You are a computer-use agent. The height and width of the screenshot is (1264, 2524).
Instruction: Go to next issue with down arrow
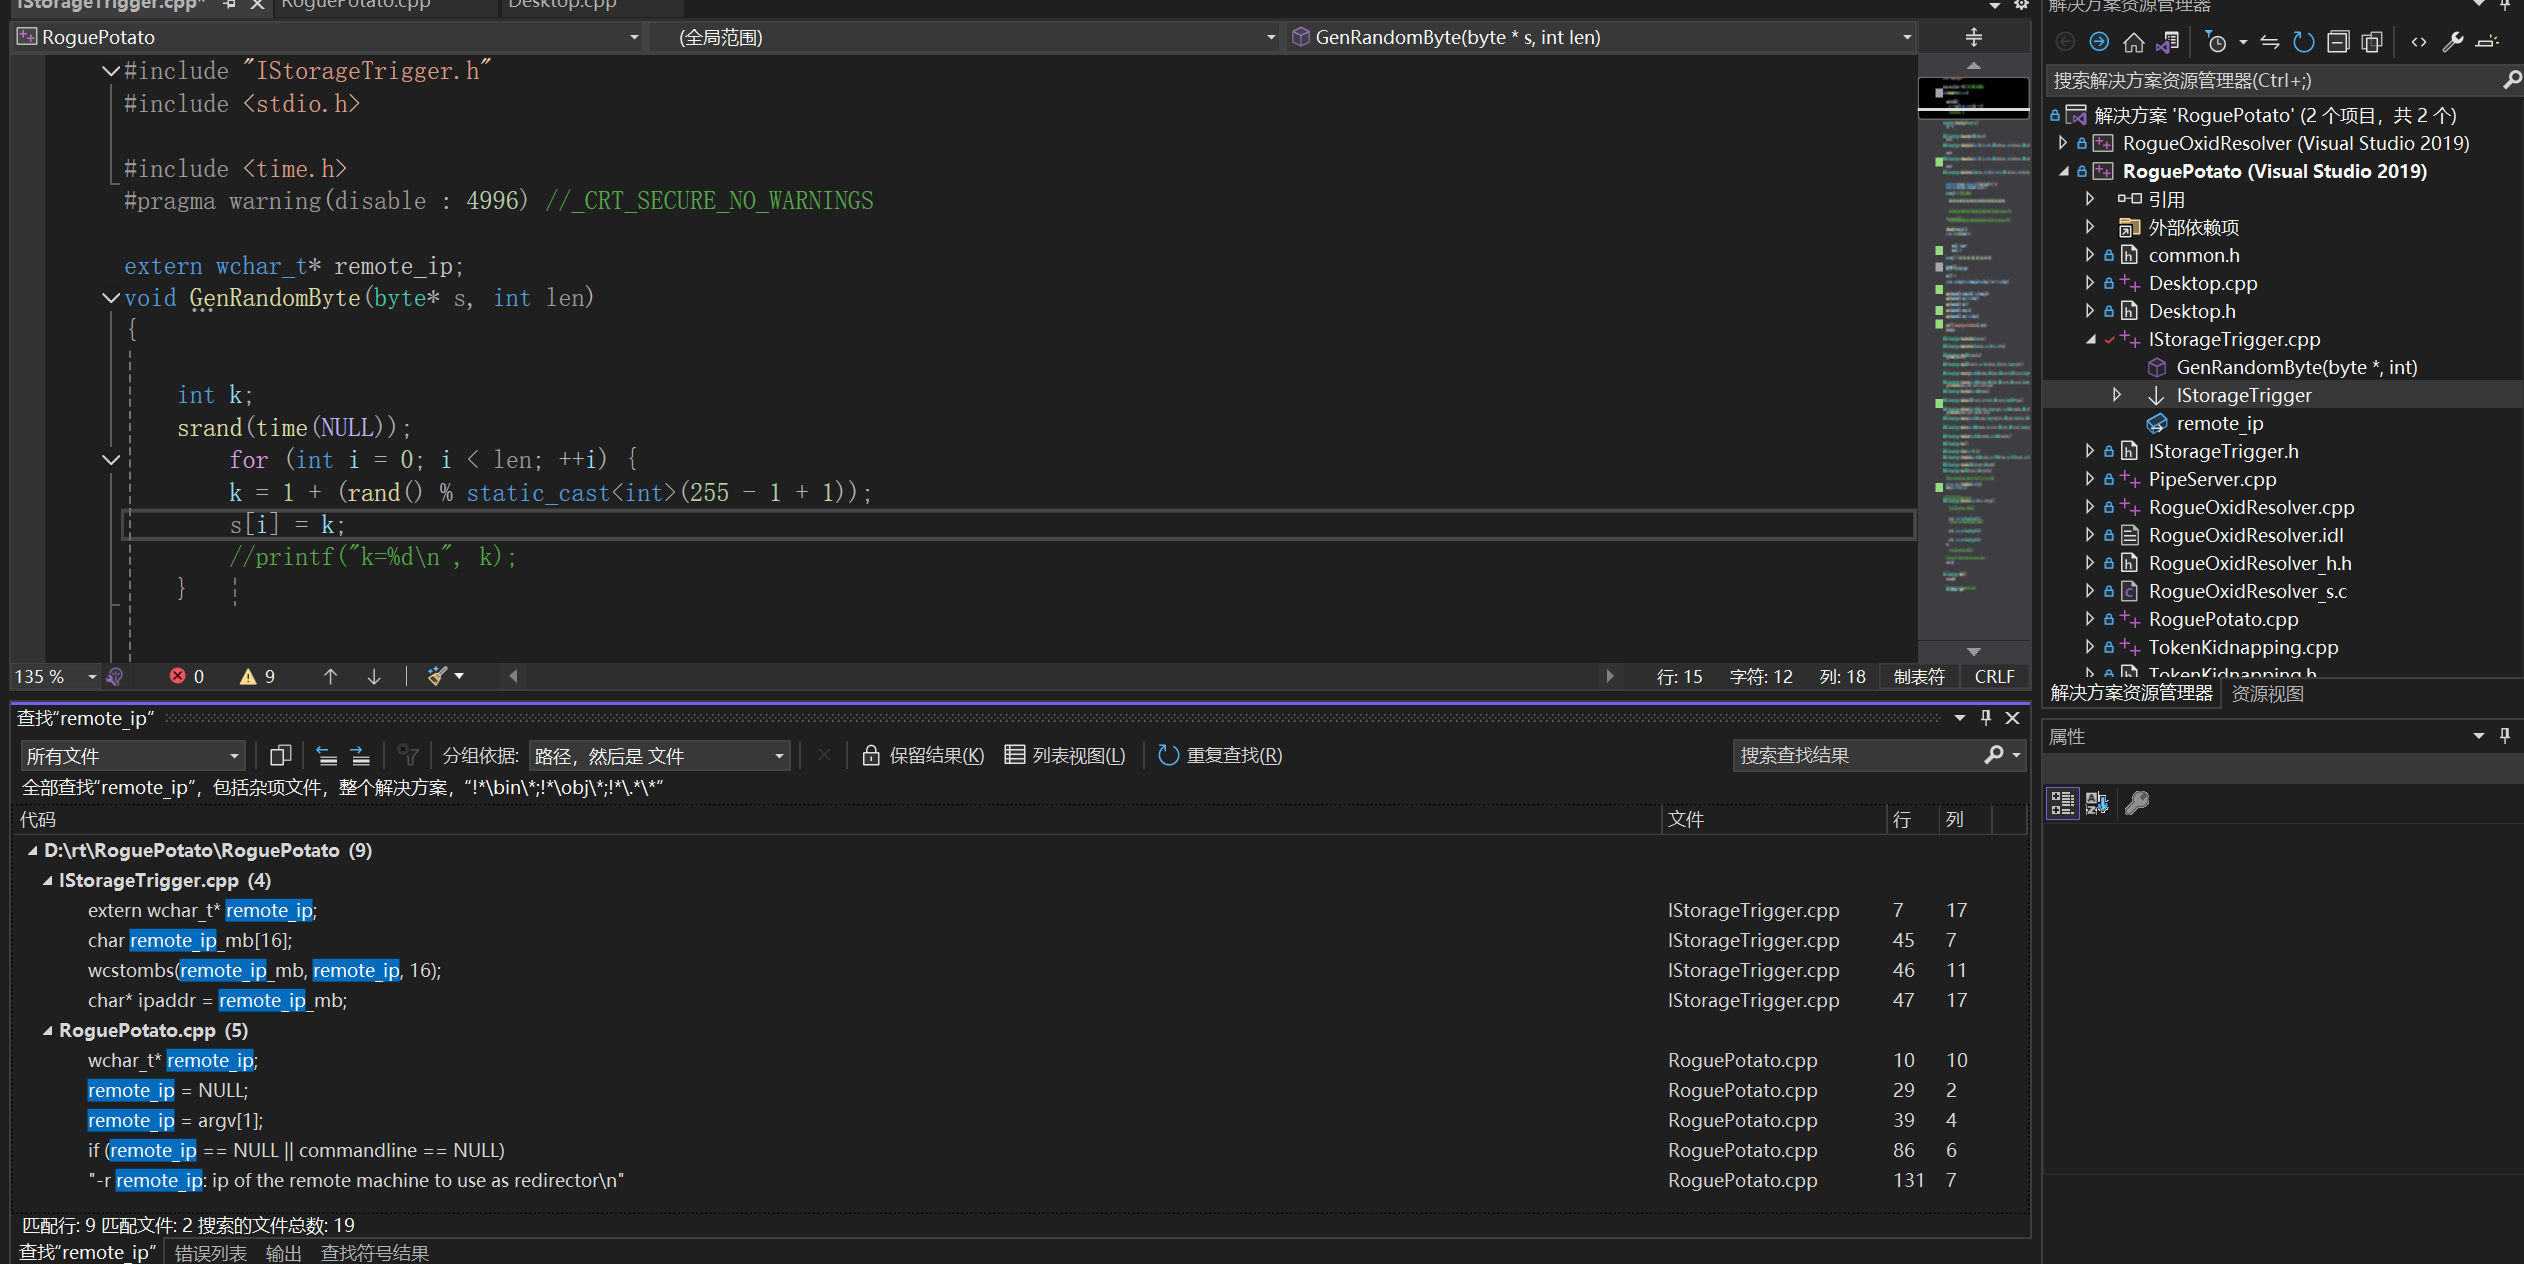[374, 677]
